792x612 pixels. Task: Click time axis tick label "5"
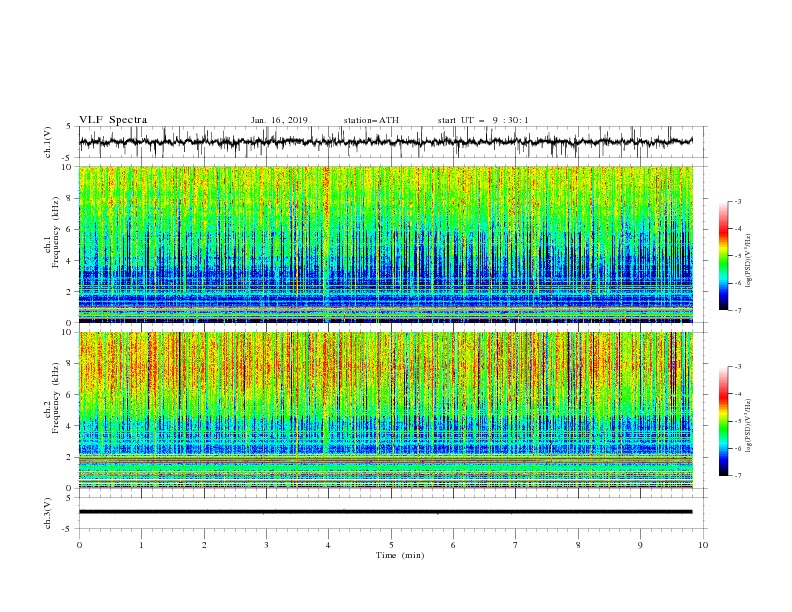(x=391, y=545)
